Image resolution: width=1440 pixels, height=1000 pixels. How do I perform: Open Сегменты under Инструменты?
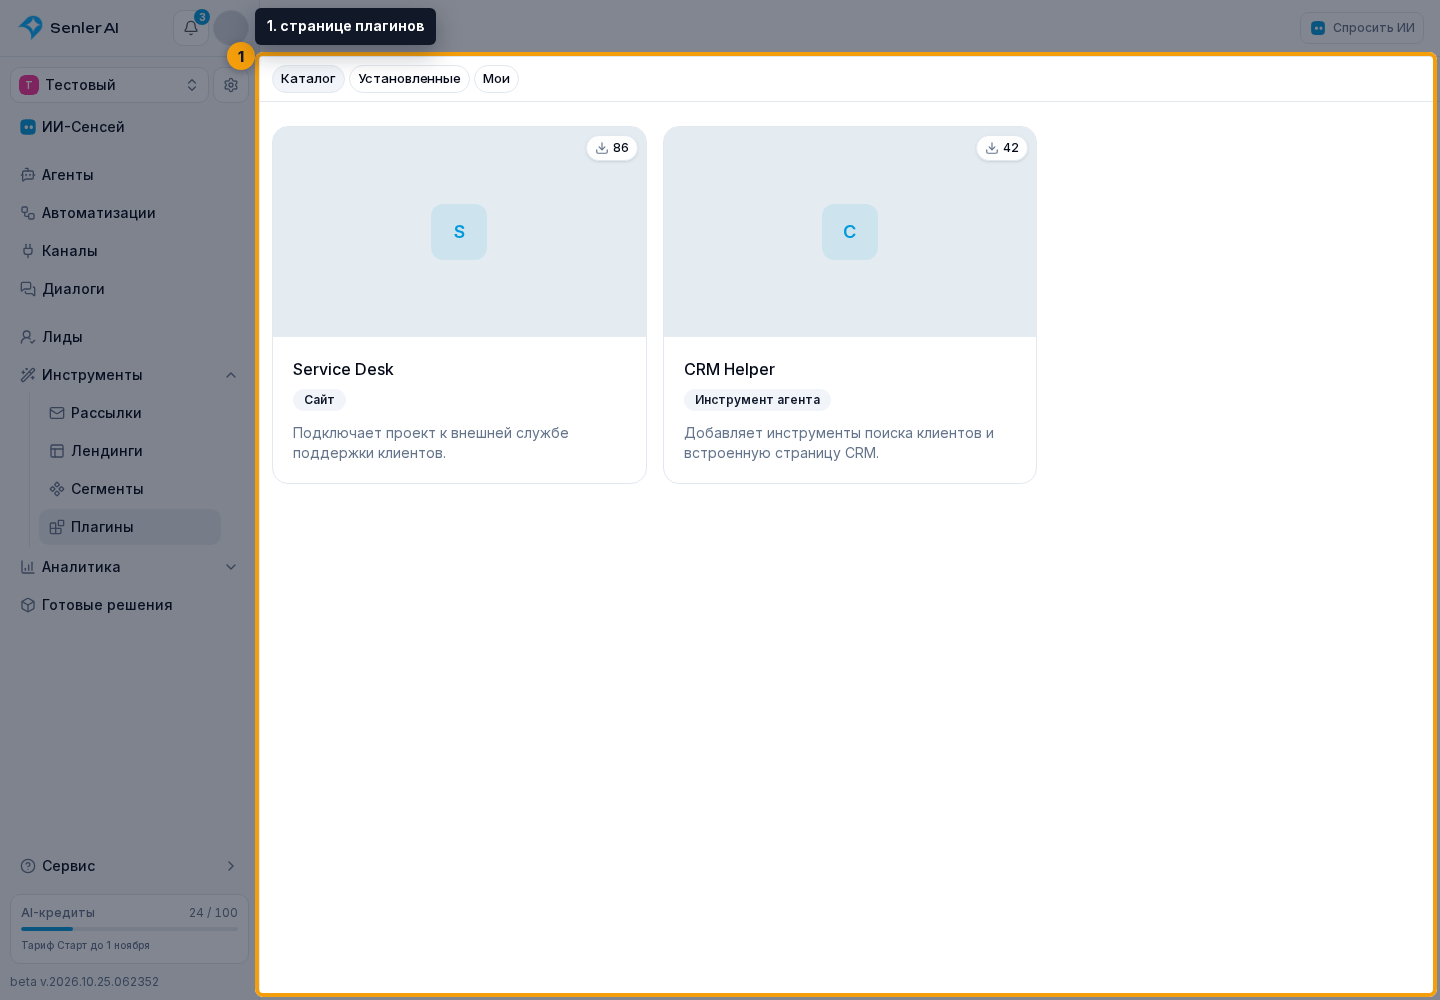[x=130, y=489]
